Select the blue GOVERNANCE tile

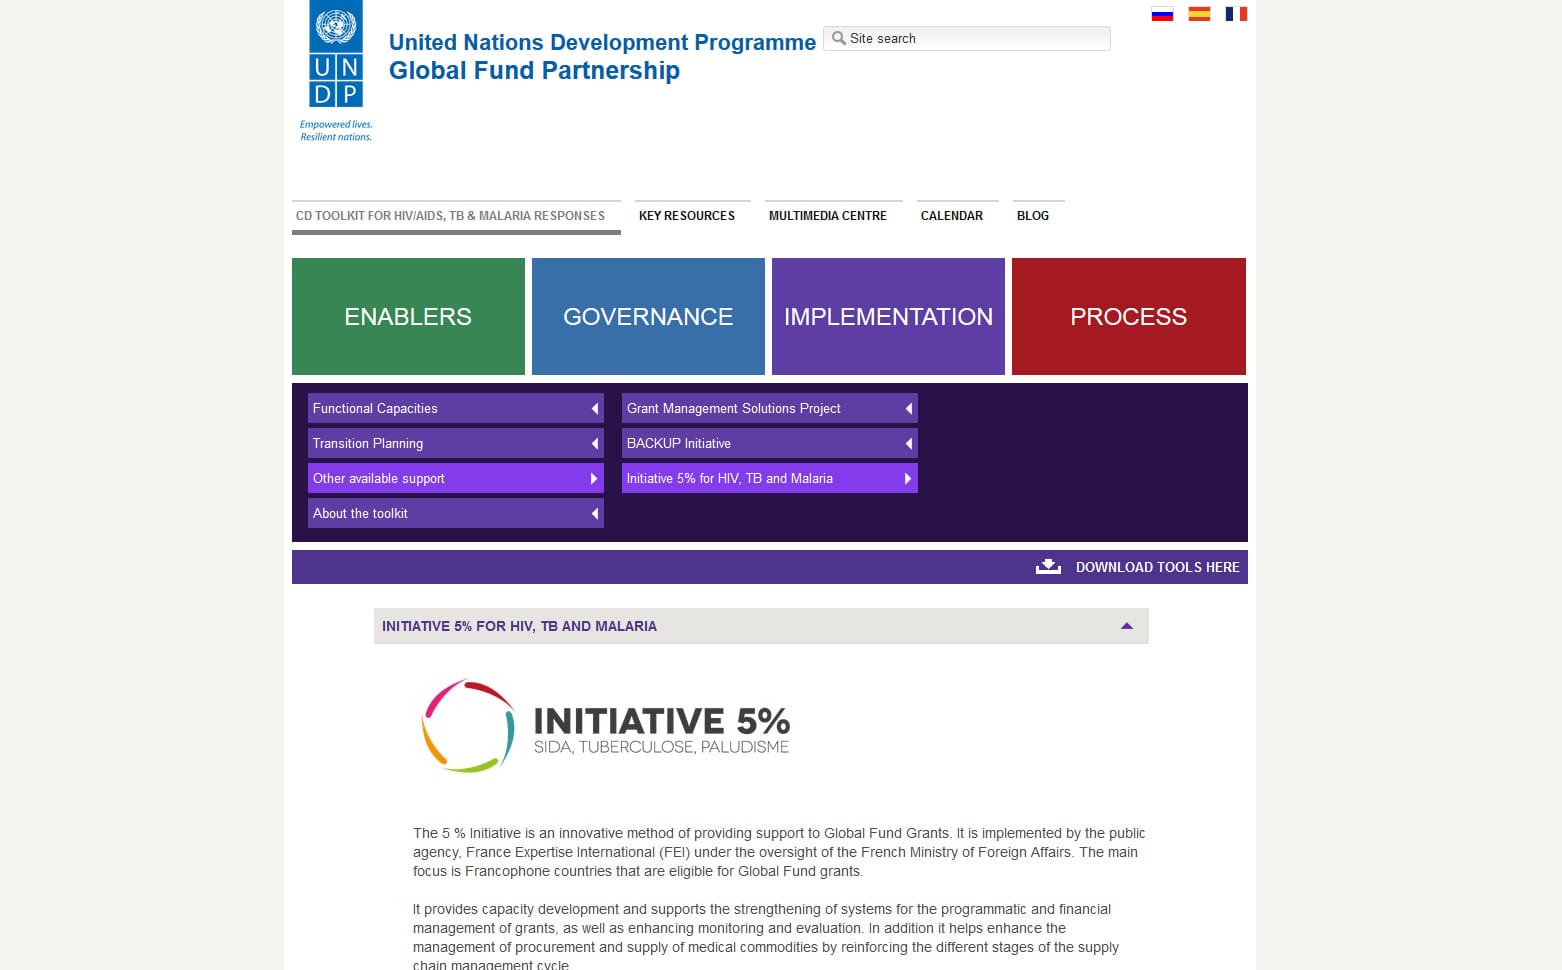[x=648, y=316]
